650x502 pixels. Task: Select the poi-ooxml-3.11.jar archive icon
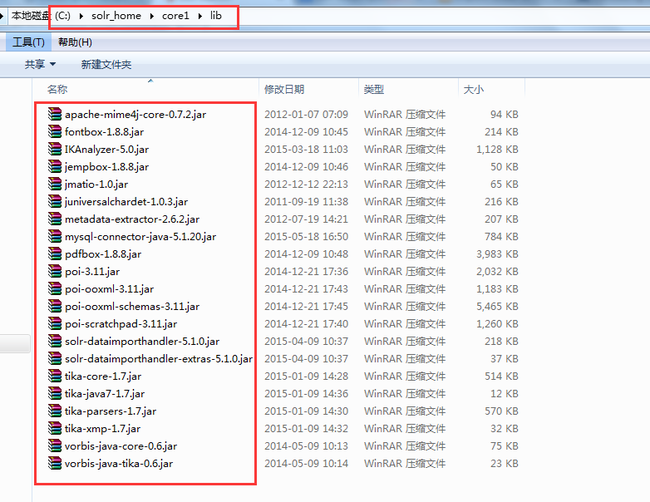tap(55, 289)
